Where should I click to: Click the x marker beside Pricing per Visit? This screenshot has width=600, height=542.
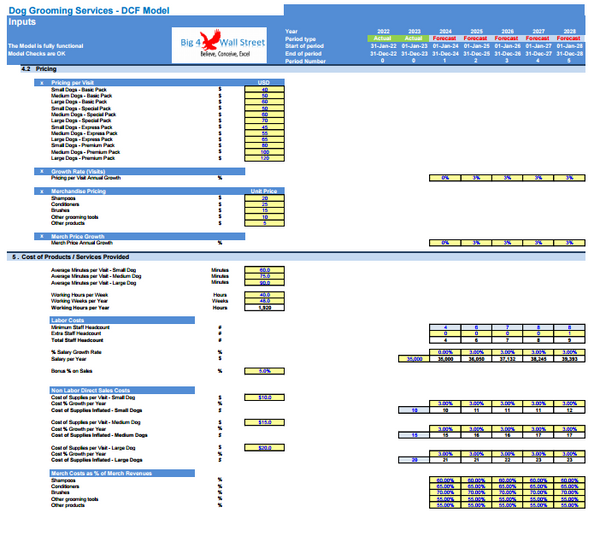(x=41, y=82)
